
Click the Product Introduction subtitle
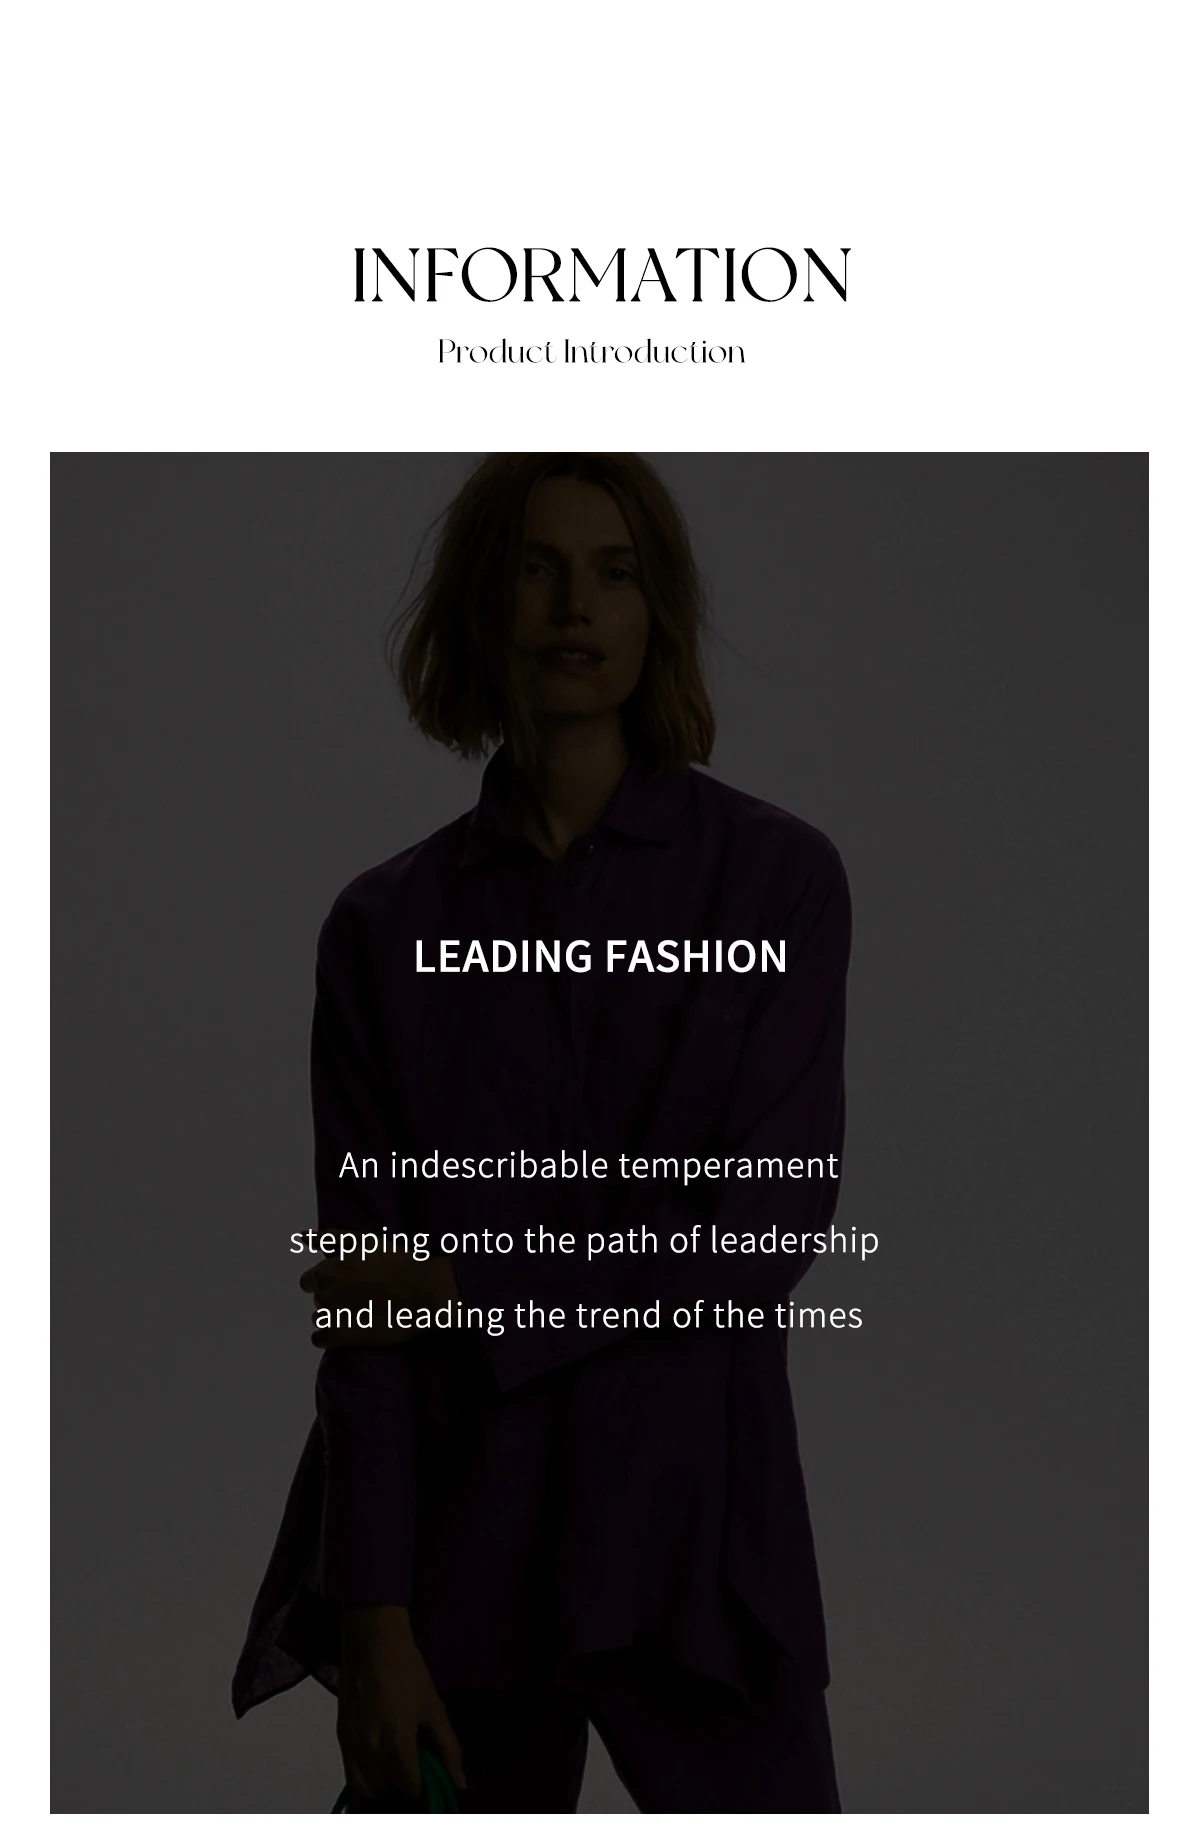[x=591, y=353]
